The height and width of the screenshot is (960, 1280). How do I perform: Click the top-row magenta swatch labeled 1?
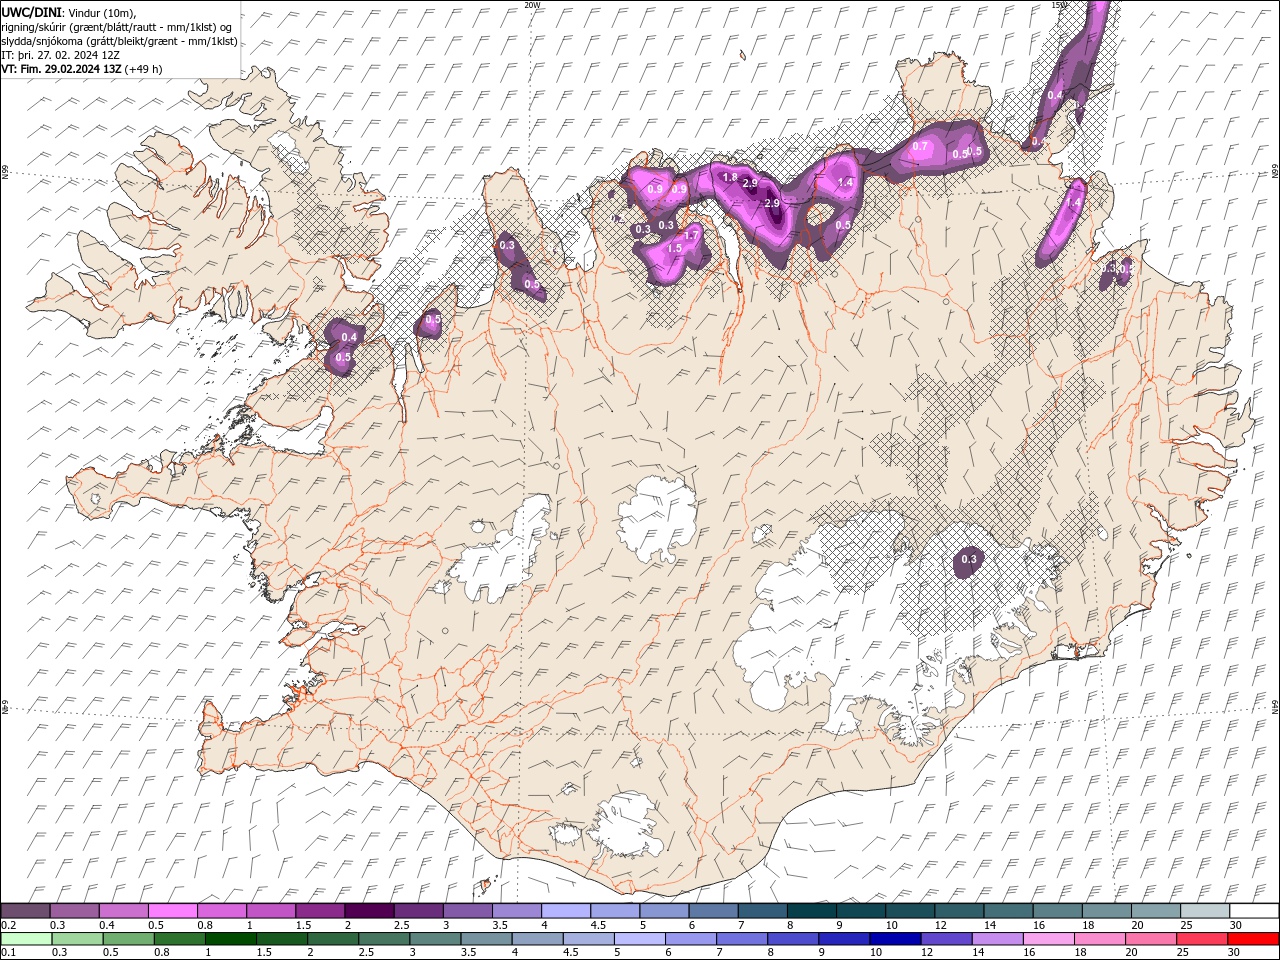[271, 911]
